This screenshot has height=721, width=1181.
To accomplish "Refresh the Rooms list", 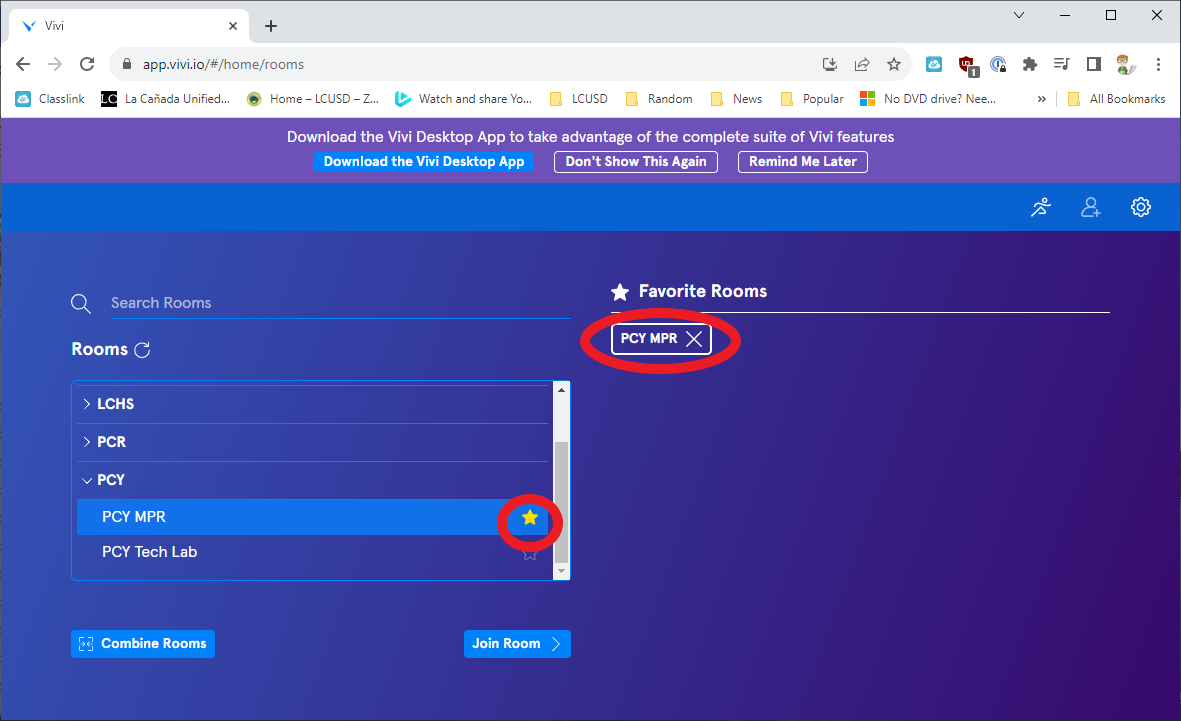I will (x=142, y=350).
